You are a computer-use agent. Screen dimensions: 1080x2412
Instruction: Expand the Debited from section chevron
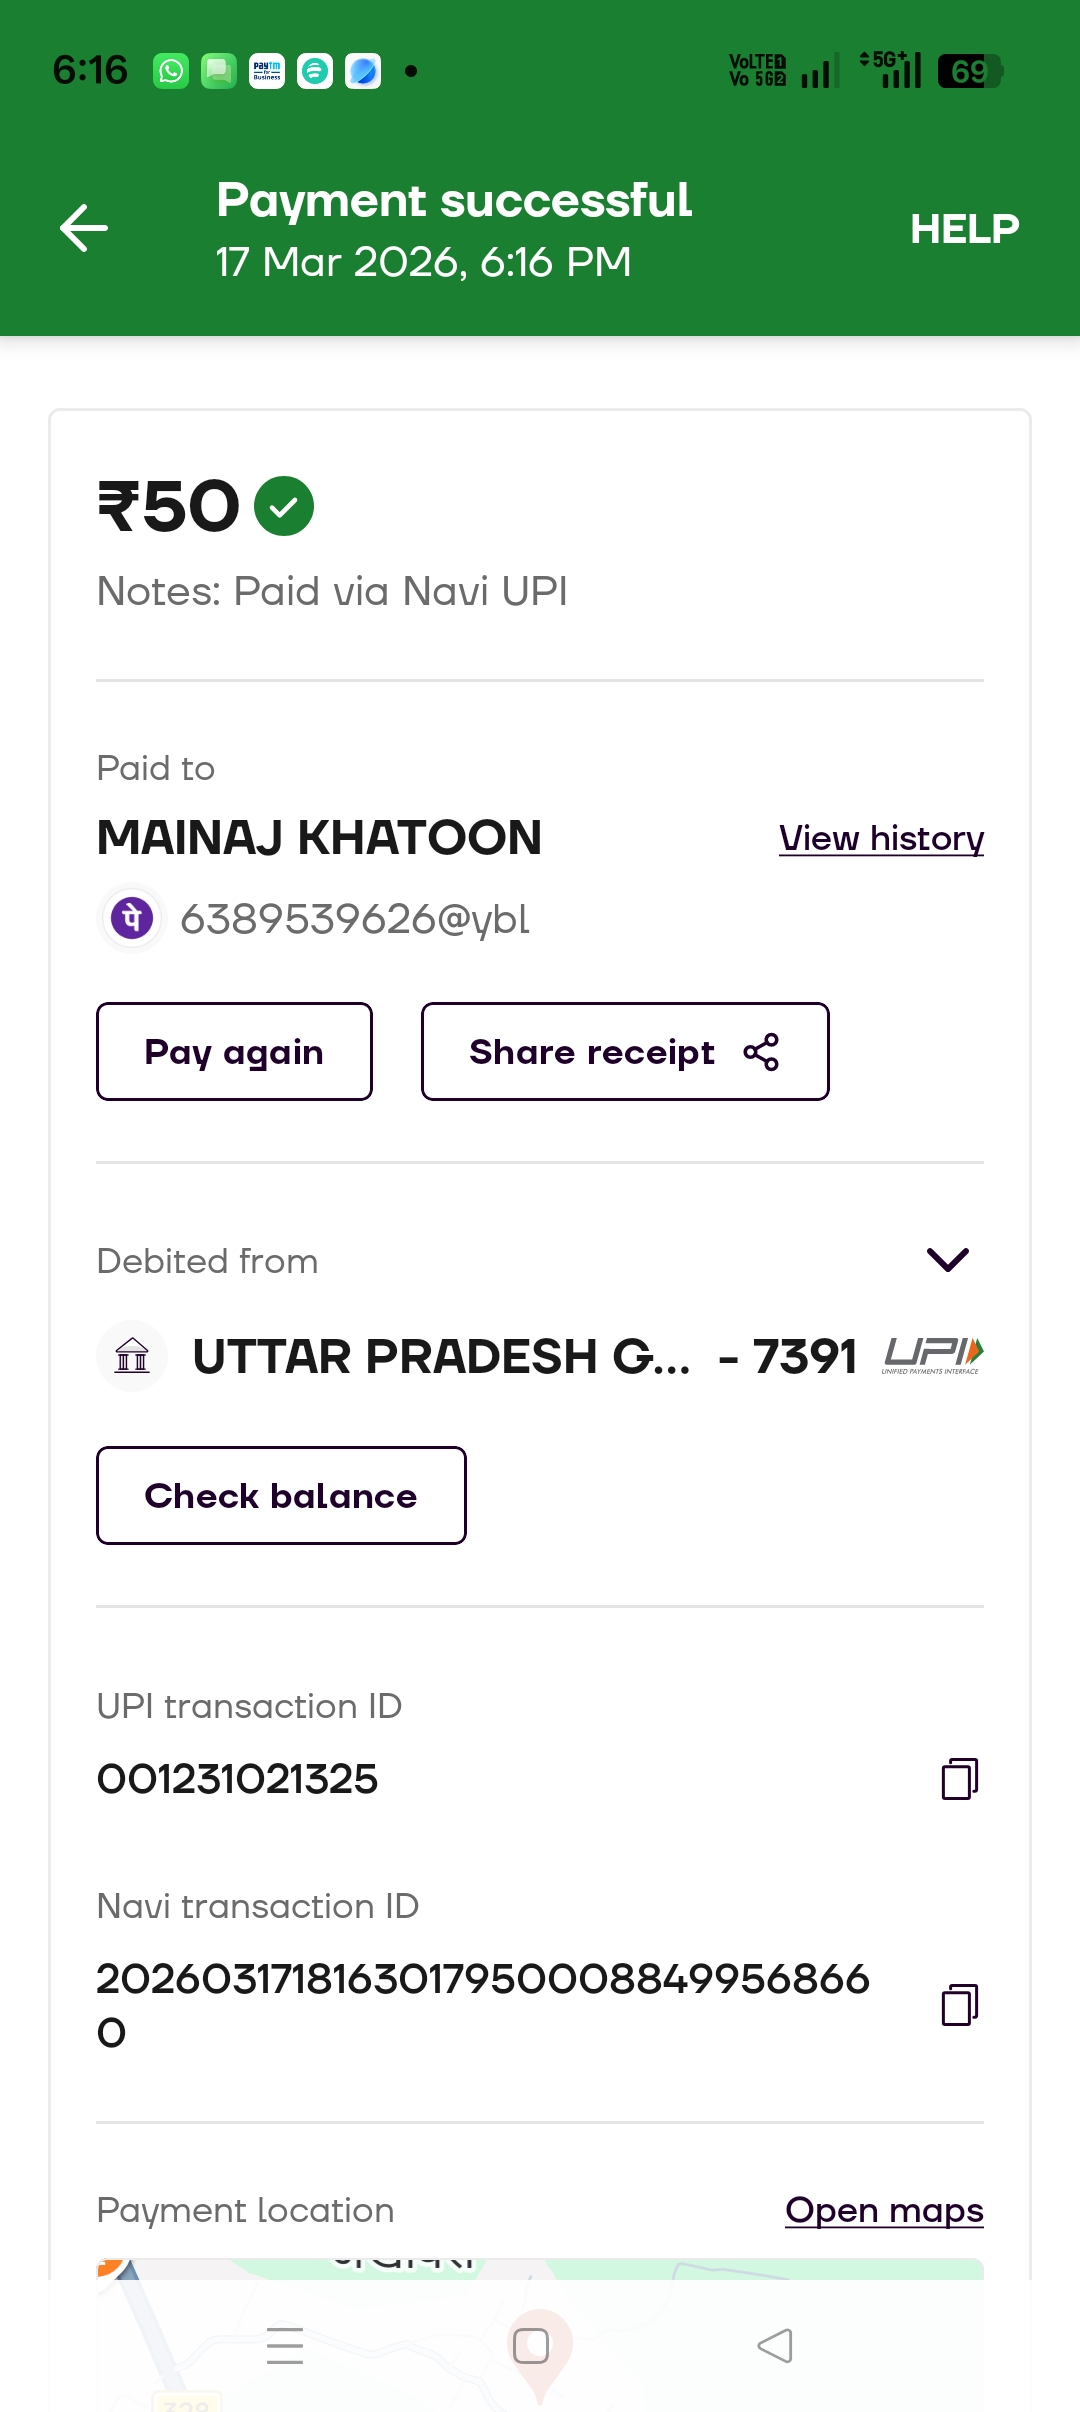coord(948,1260)
